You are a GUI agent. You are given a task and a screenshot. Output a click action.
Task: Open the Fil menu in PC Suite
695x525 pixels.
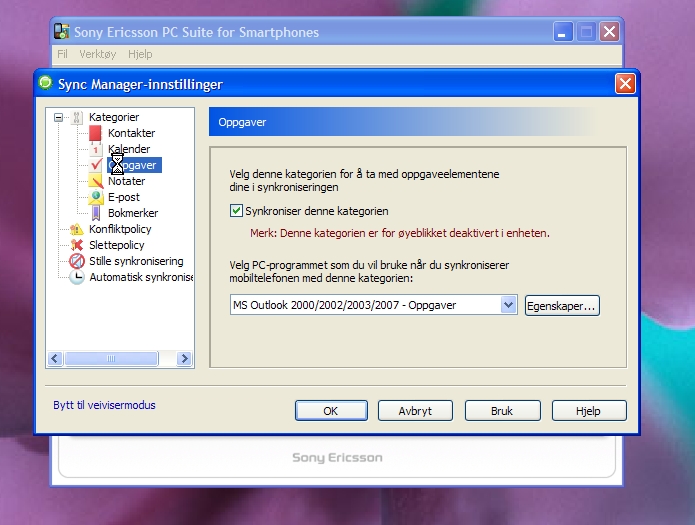[x=62, y=54]
